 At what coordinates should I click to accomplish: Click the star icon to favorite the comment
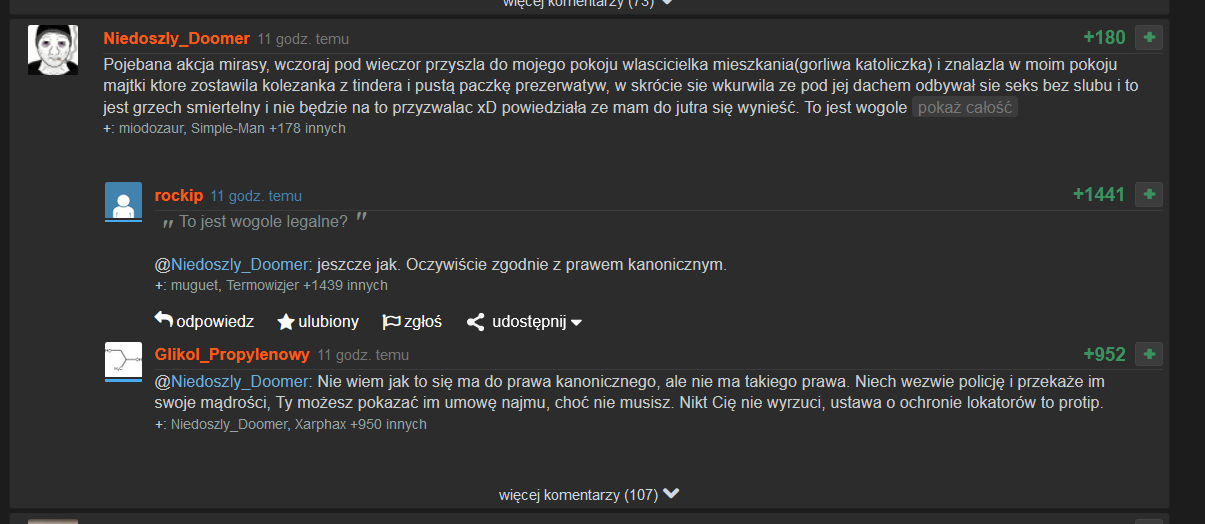(286, 322)
